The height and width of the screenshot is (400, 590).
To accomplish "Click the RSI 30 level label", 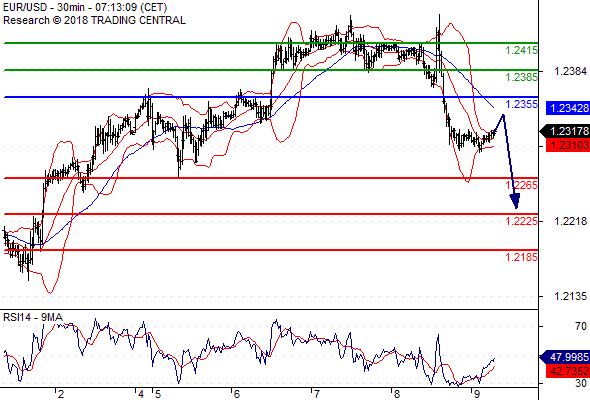I will [581, 383].
